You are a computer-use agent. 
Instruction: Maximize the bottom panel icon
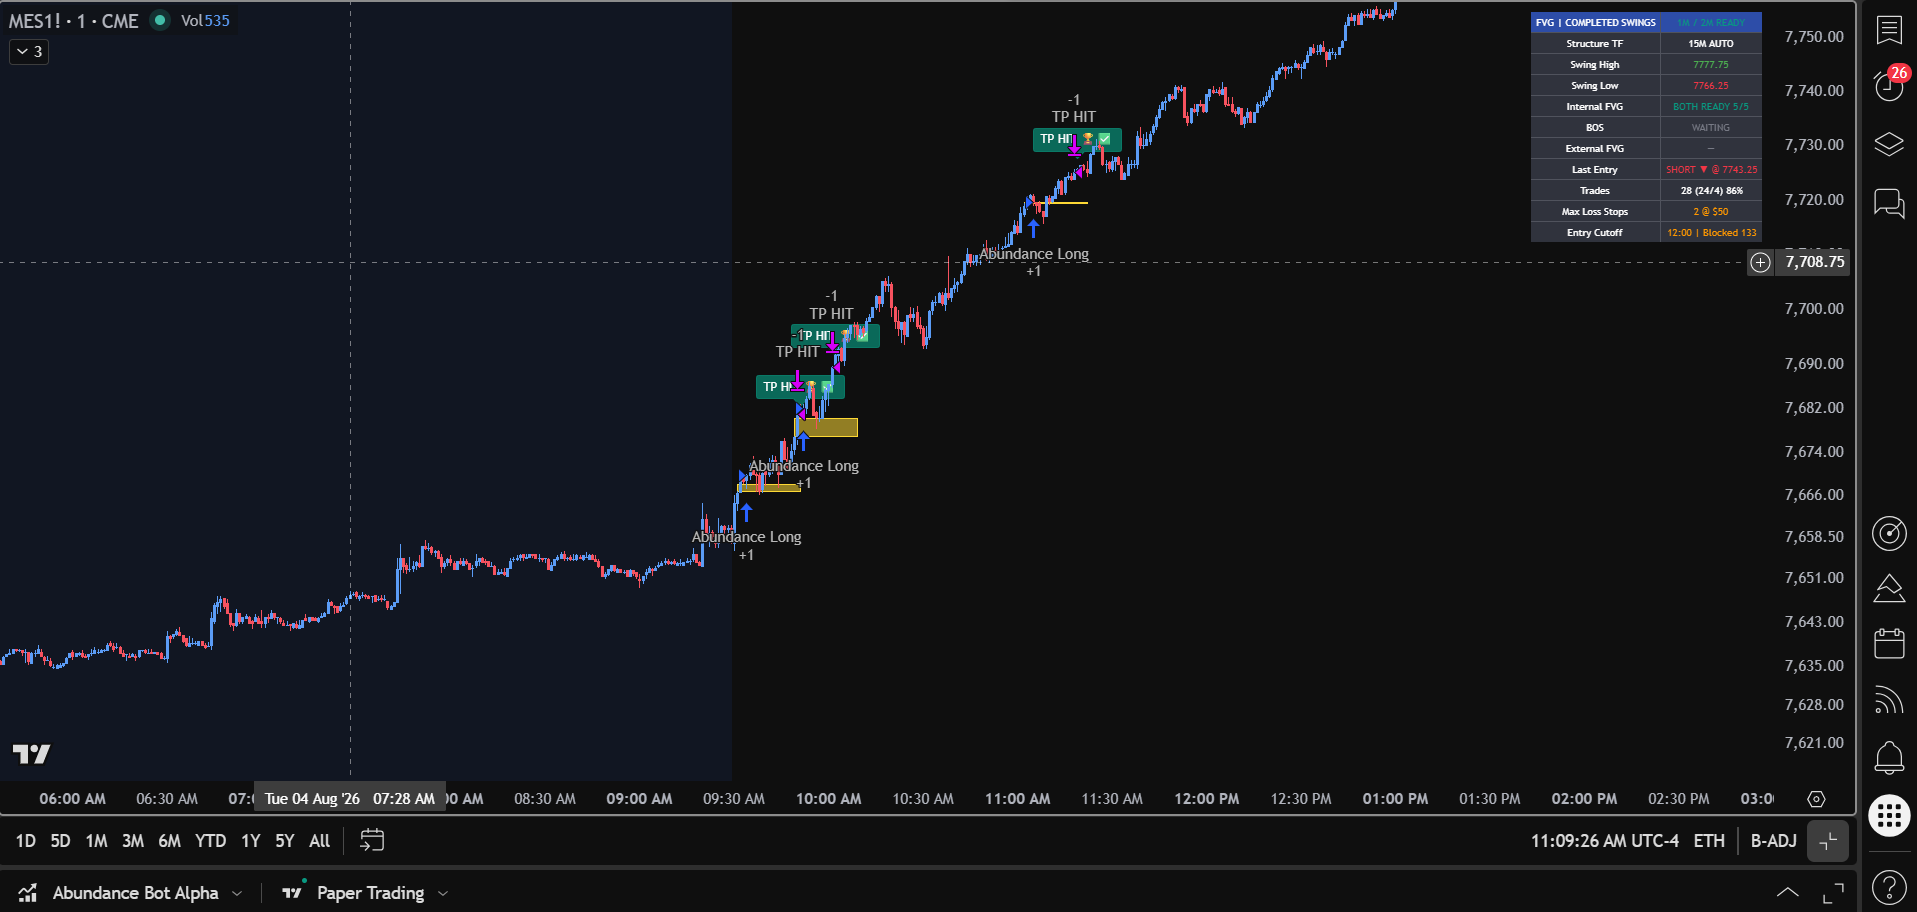coord(1833,893)
